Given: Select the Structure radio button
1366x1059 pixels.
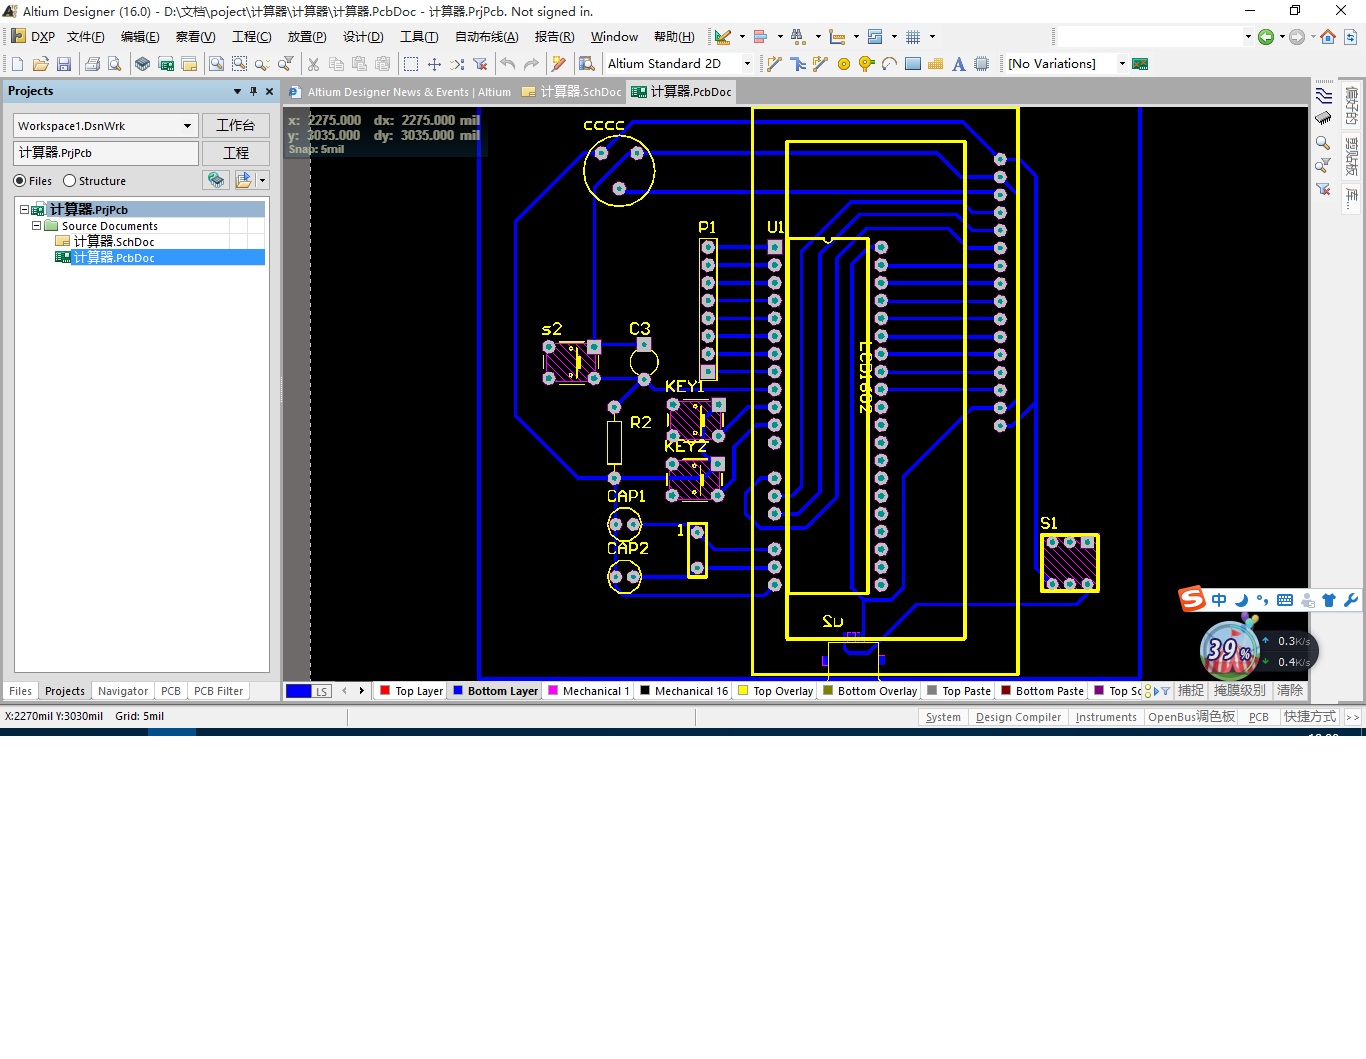Looking at the screenshot, I should 69,181.
